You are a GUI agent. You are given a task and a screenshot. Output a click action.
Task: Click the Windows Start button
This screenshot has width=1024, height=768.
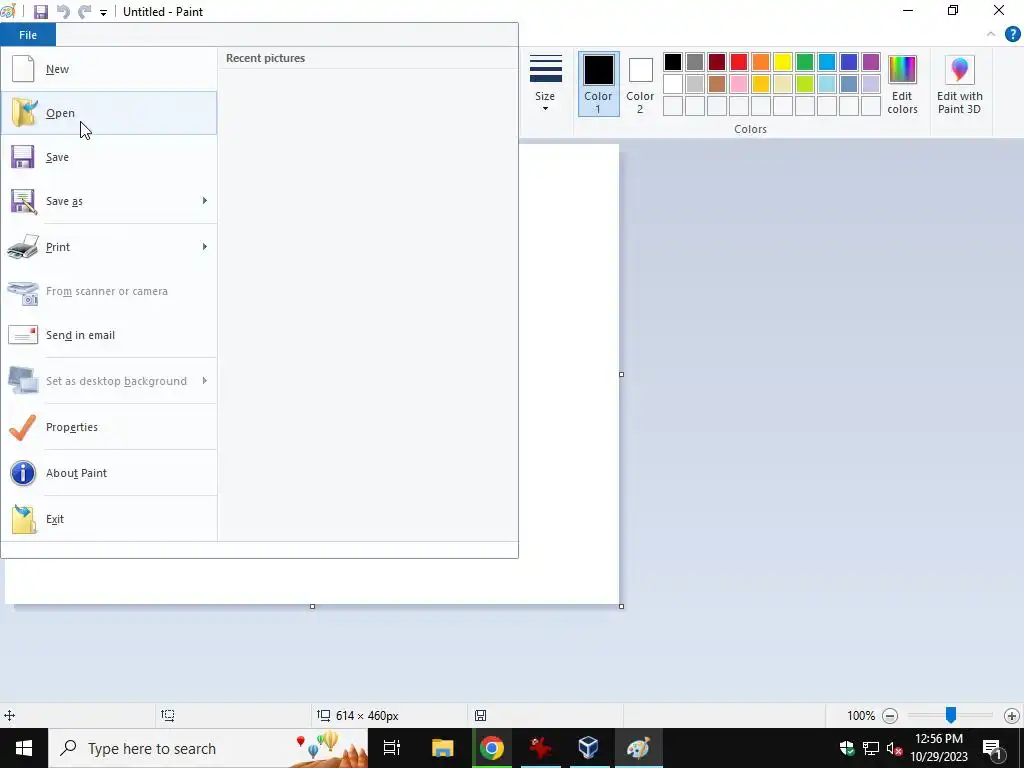[x=24, y=748]
